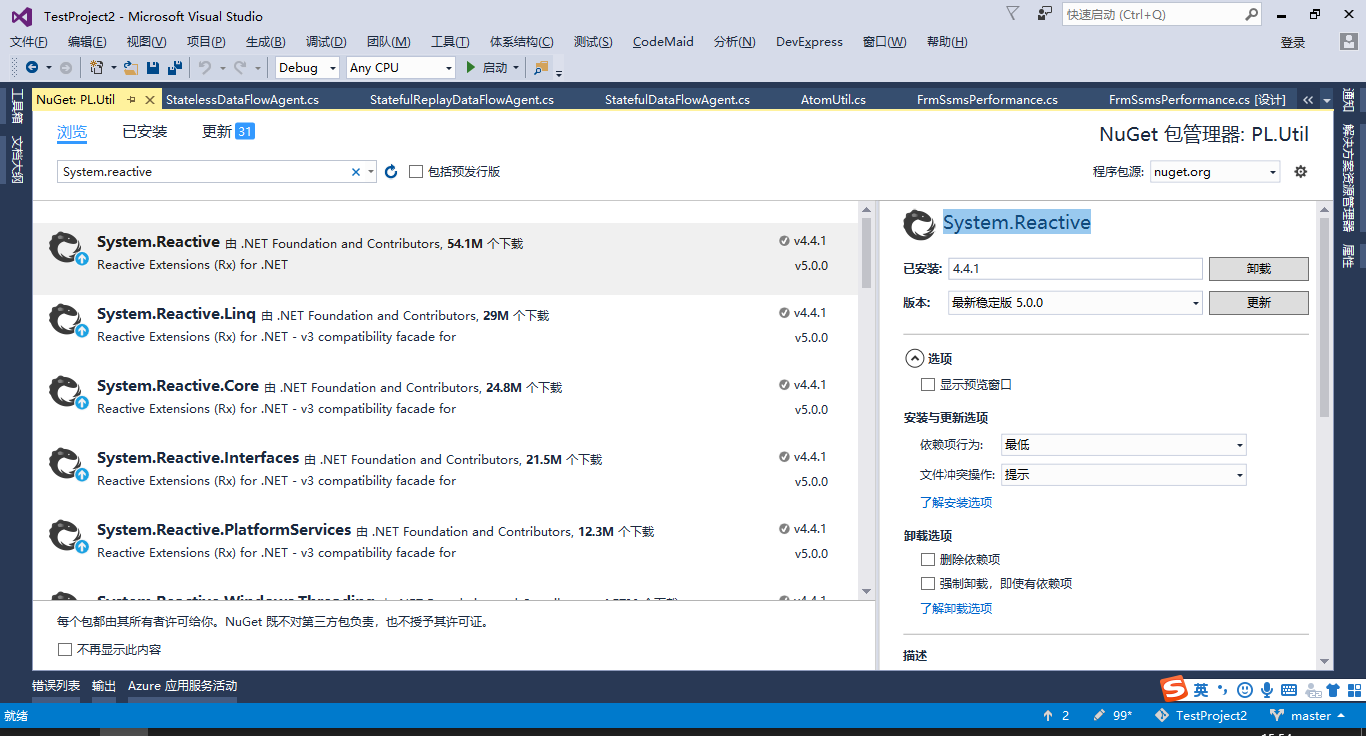Image resolution: width=1366 pixels, height=736 pixels.
Task: Refresh the NuGet package search results
Action: (x=391, y=172)
